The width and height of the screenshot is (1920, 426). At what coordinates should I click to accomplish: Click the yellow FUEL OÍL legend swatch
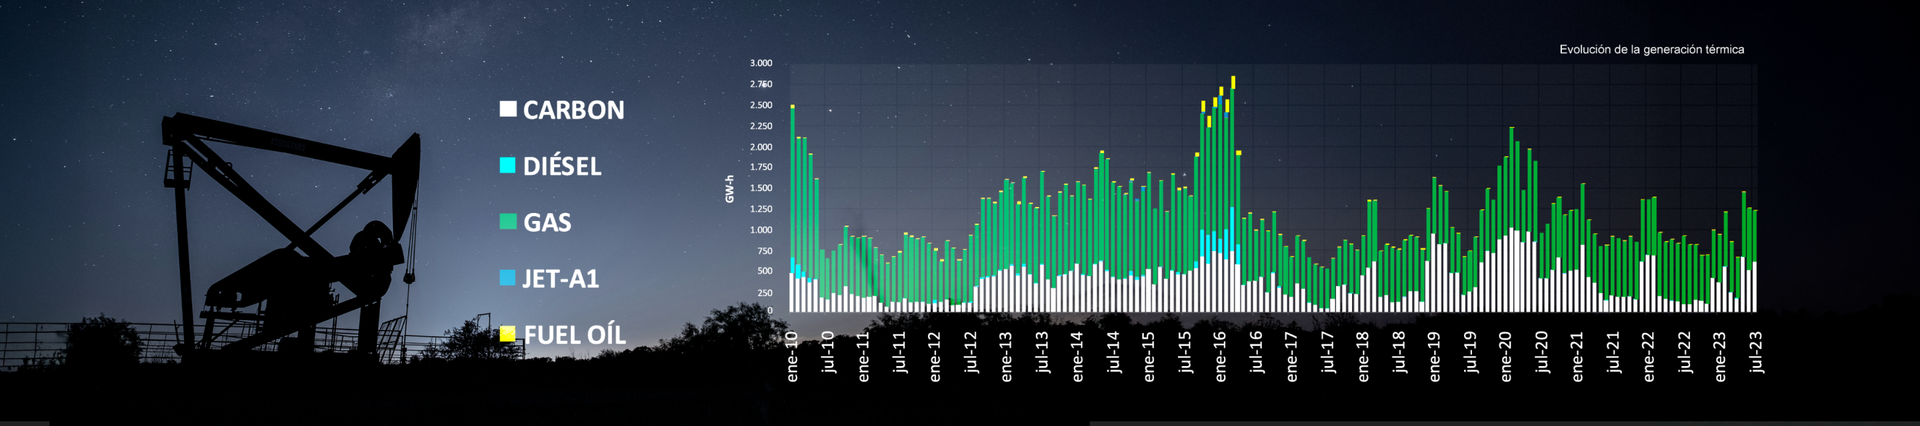(x=508, y=334)
